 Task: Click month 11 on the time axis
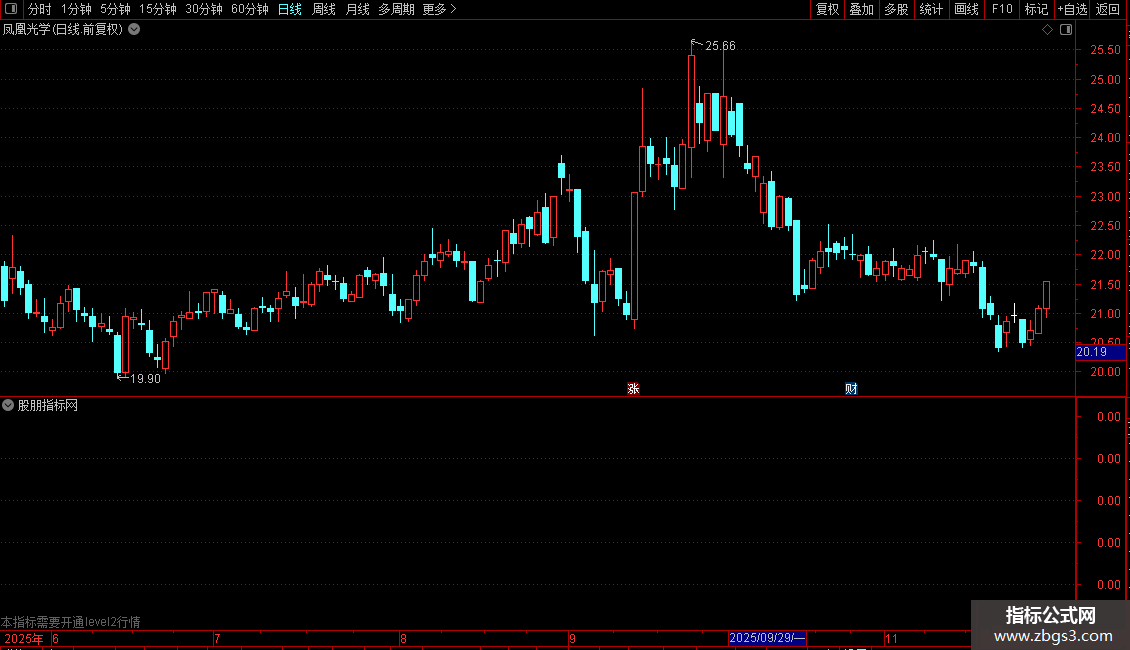(891, 638)
